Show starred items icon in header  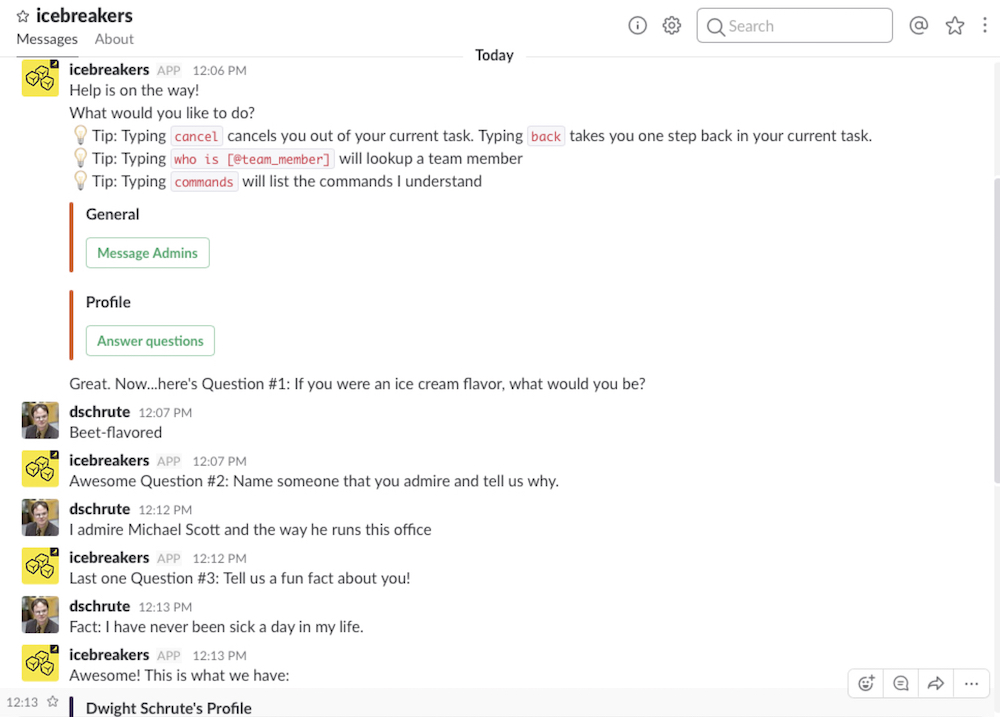pos(955,26)
